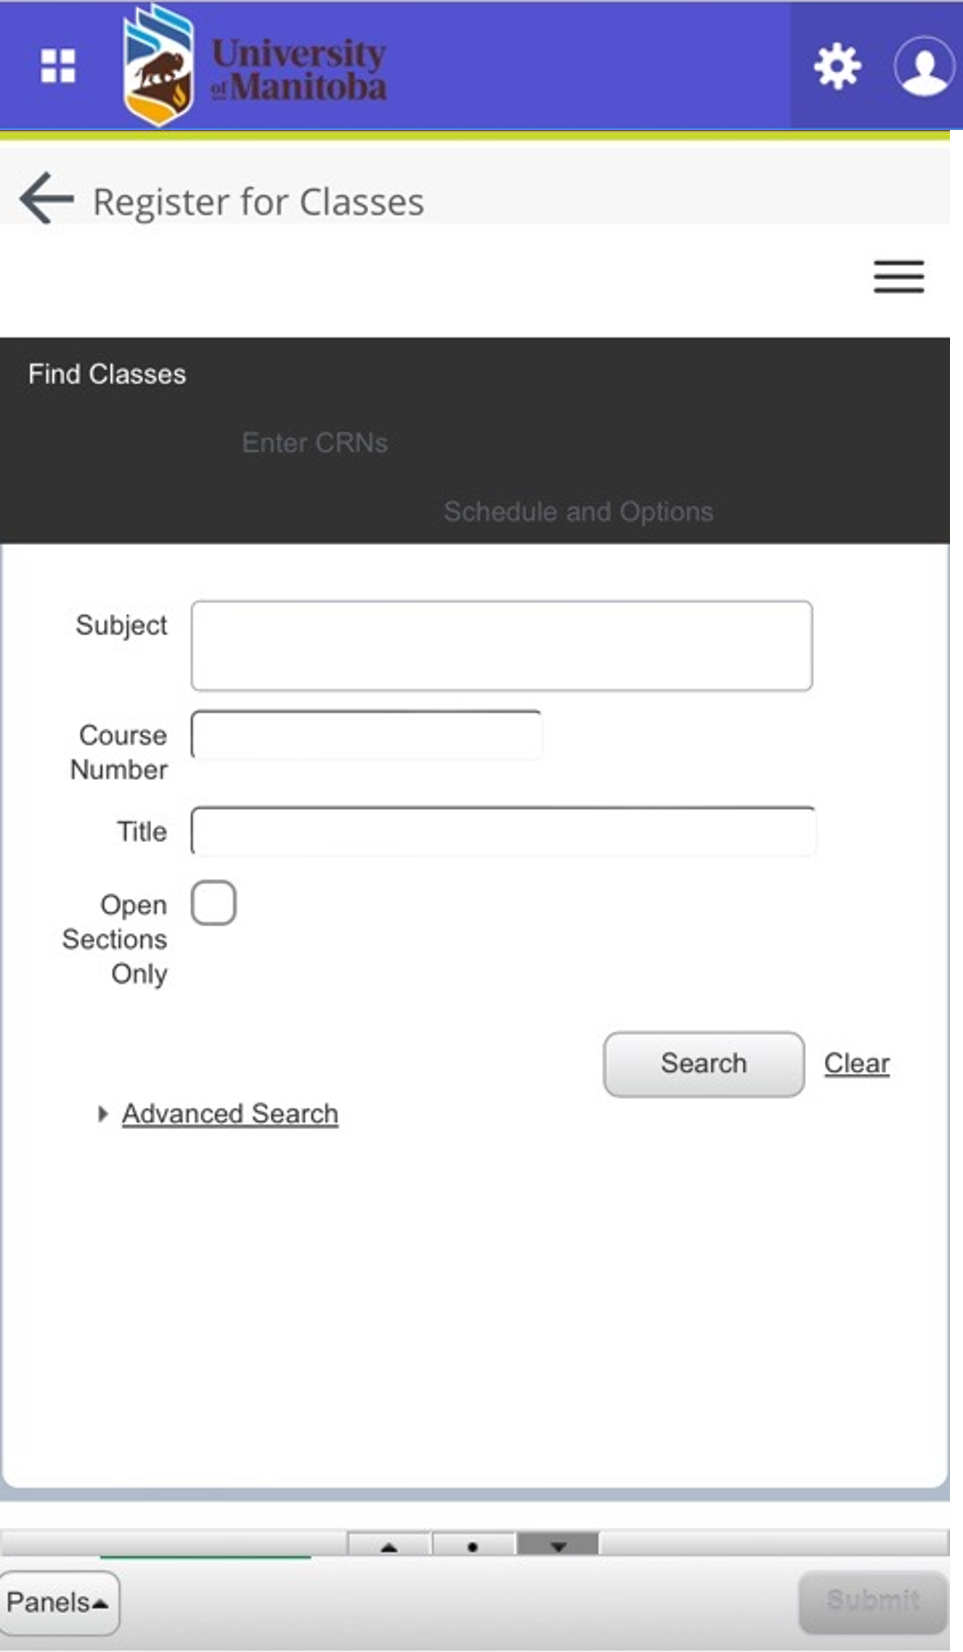Click the panel up arrow control

pyautogui.click(x=389, y=1546)
